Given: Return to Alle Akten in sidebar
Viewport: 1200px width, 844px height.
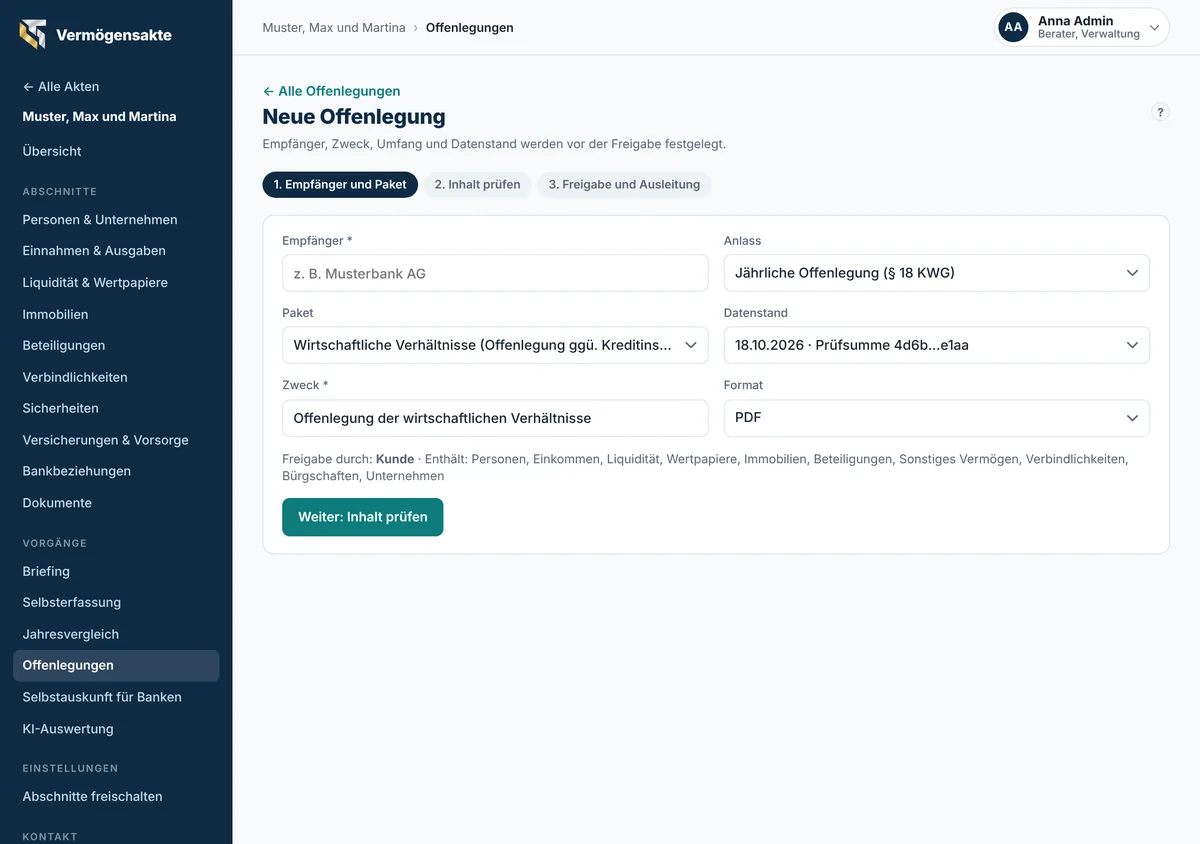Looking at the screenshot, I should click(x=61, y=86).
